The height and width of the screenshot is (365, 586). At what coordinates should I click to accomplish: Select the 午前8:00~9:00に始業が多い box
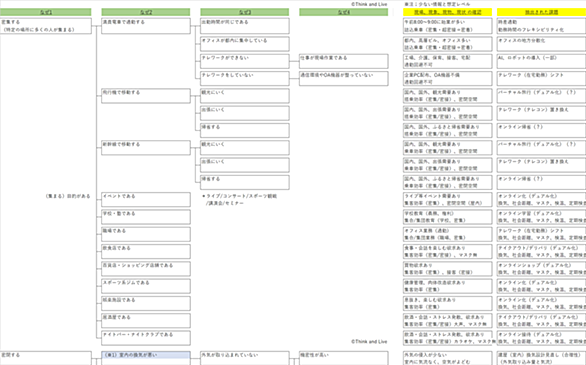tap(447, 26)
